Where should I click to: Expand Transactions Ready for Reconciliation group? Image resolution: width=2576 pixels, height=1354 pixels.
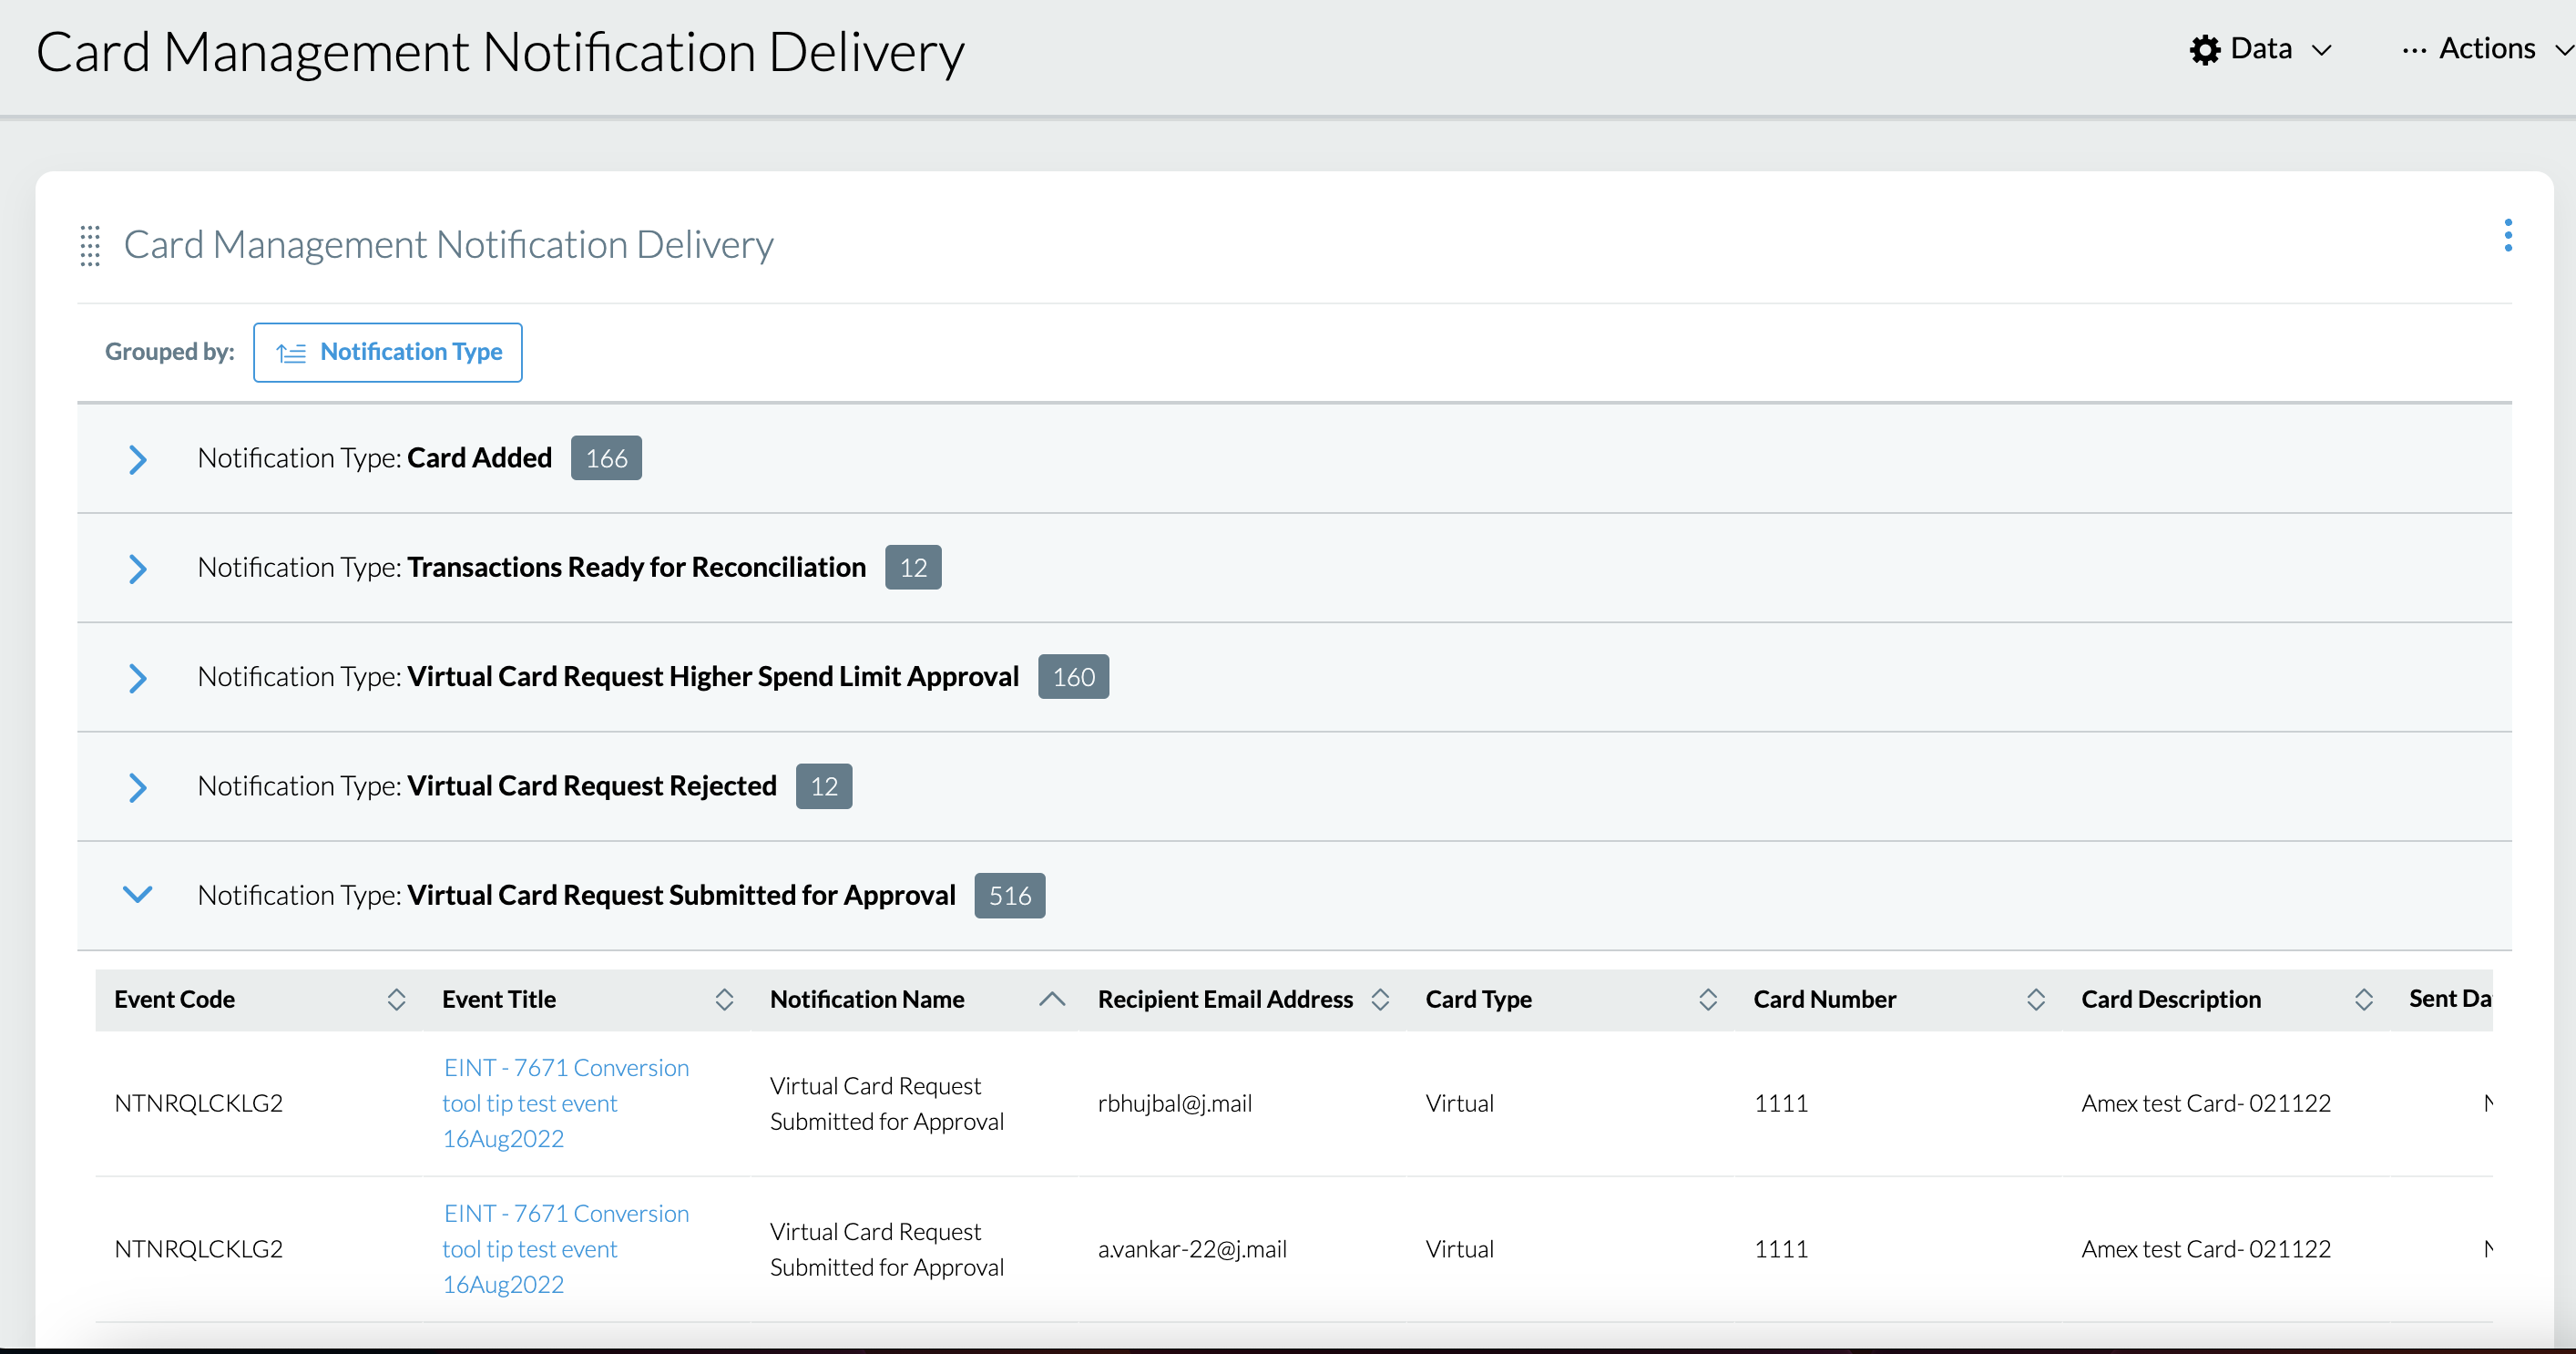click(x=138, y=568)
